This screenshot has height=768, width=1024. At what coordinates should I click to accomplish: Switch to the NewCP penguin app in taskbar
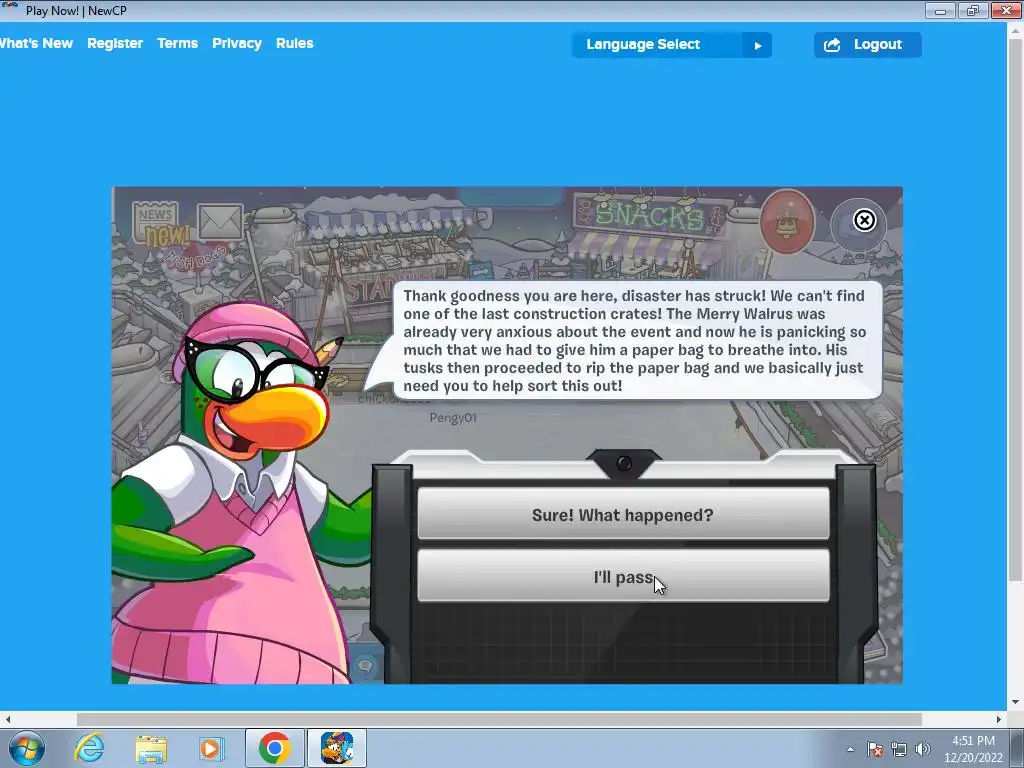click(337, 748)
